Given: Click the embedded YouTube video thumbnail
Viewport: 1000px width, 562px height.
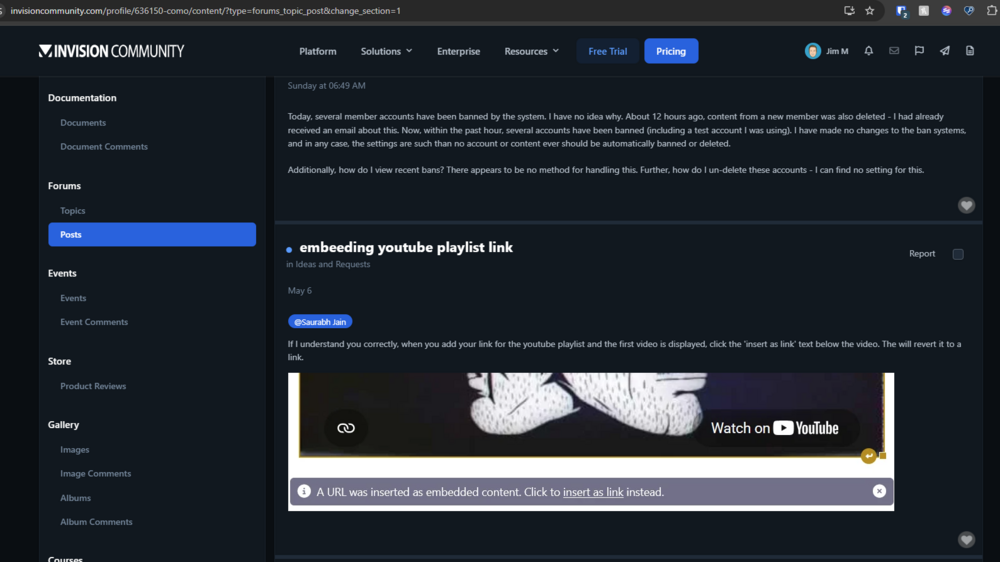Looking at the screenshot, I should (x=592, y=415).
